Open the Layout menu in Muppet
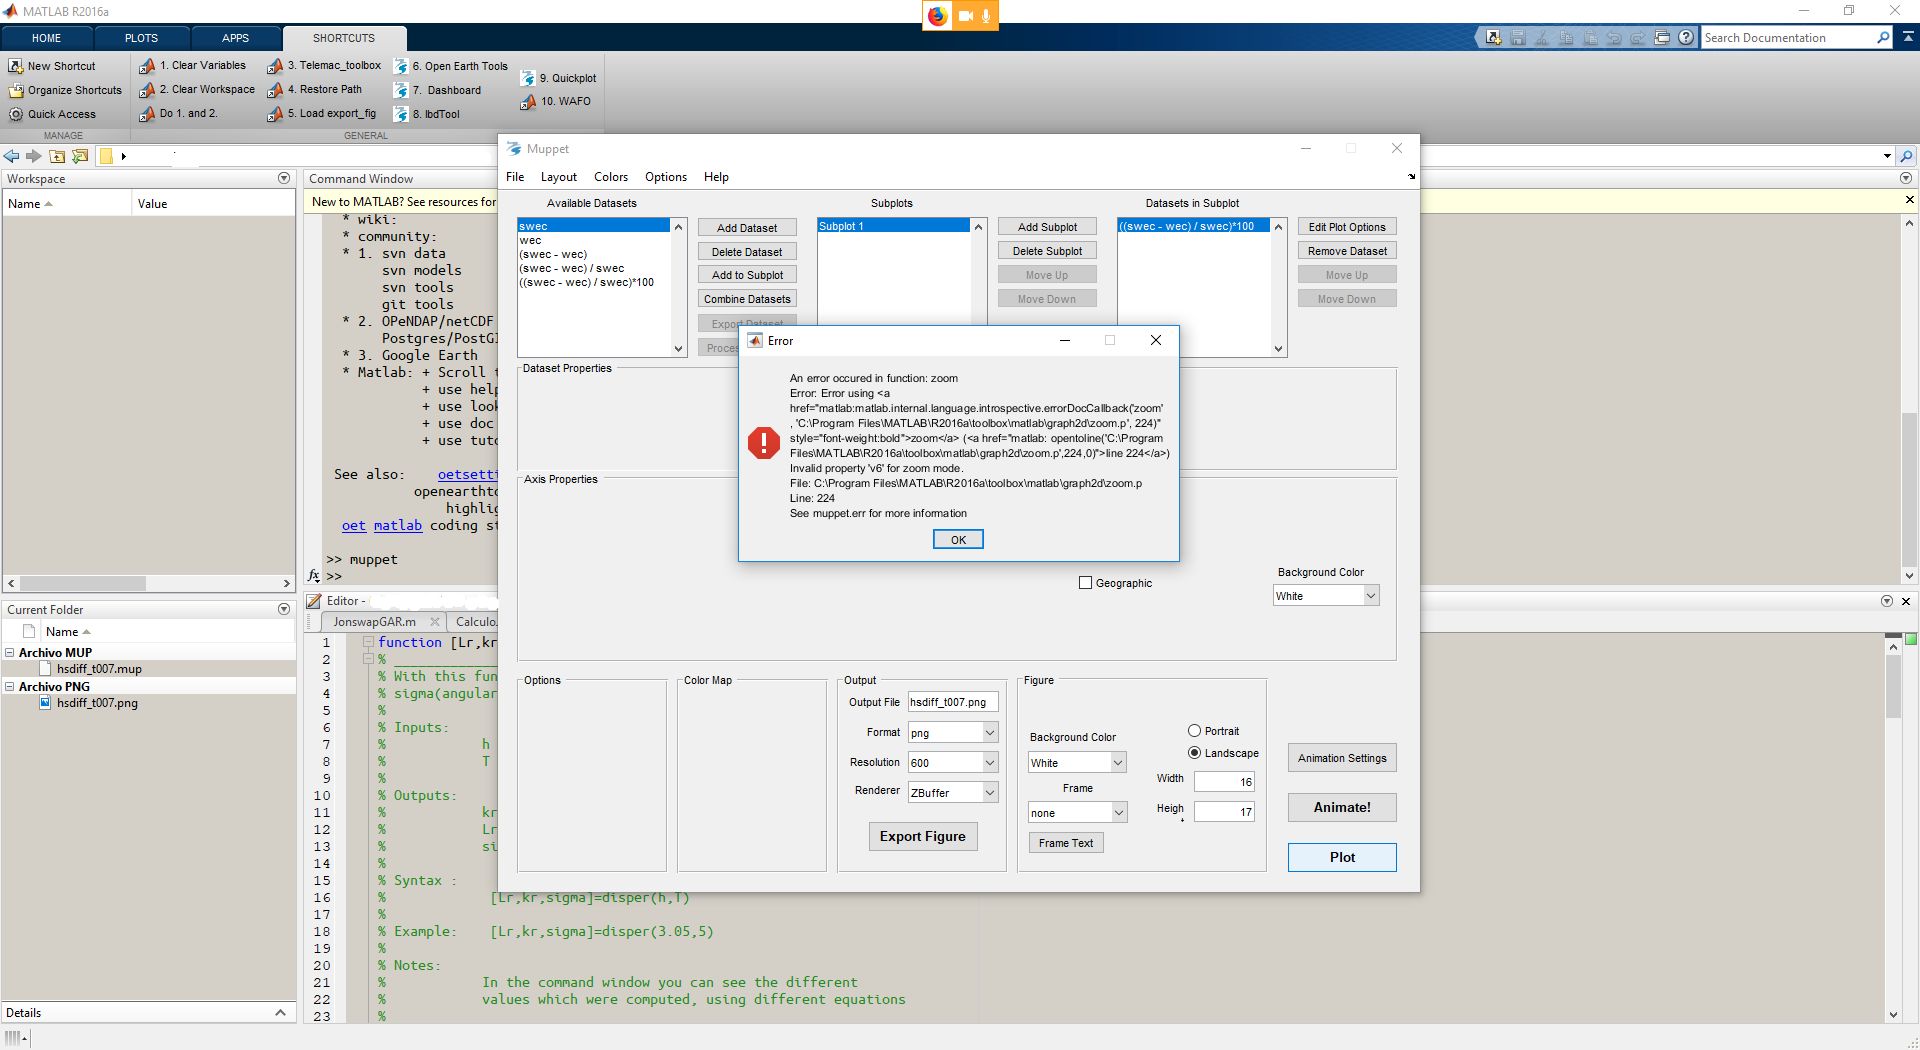This screenshot has height=1050, width=1920. (x=558, y=177)
